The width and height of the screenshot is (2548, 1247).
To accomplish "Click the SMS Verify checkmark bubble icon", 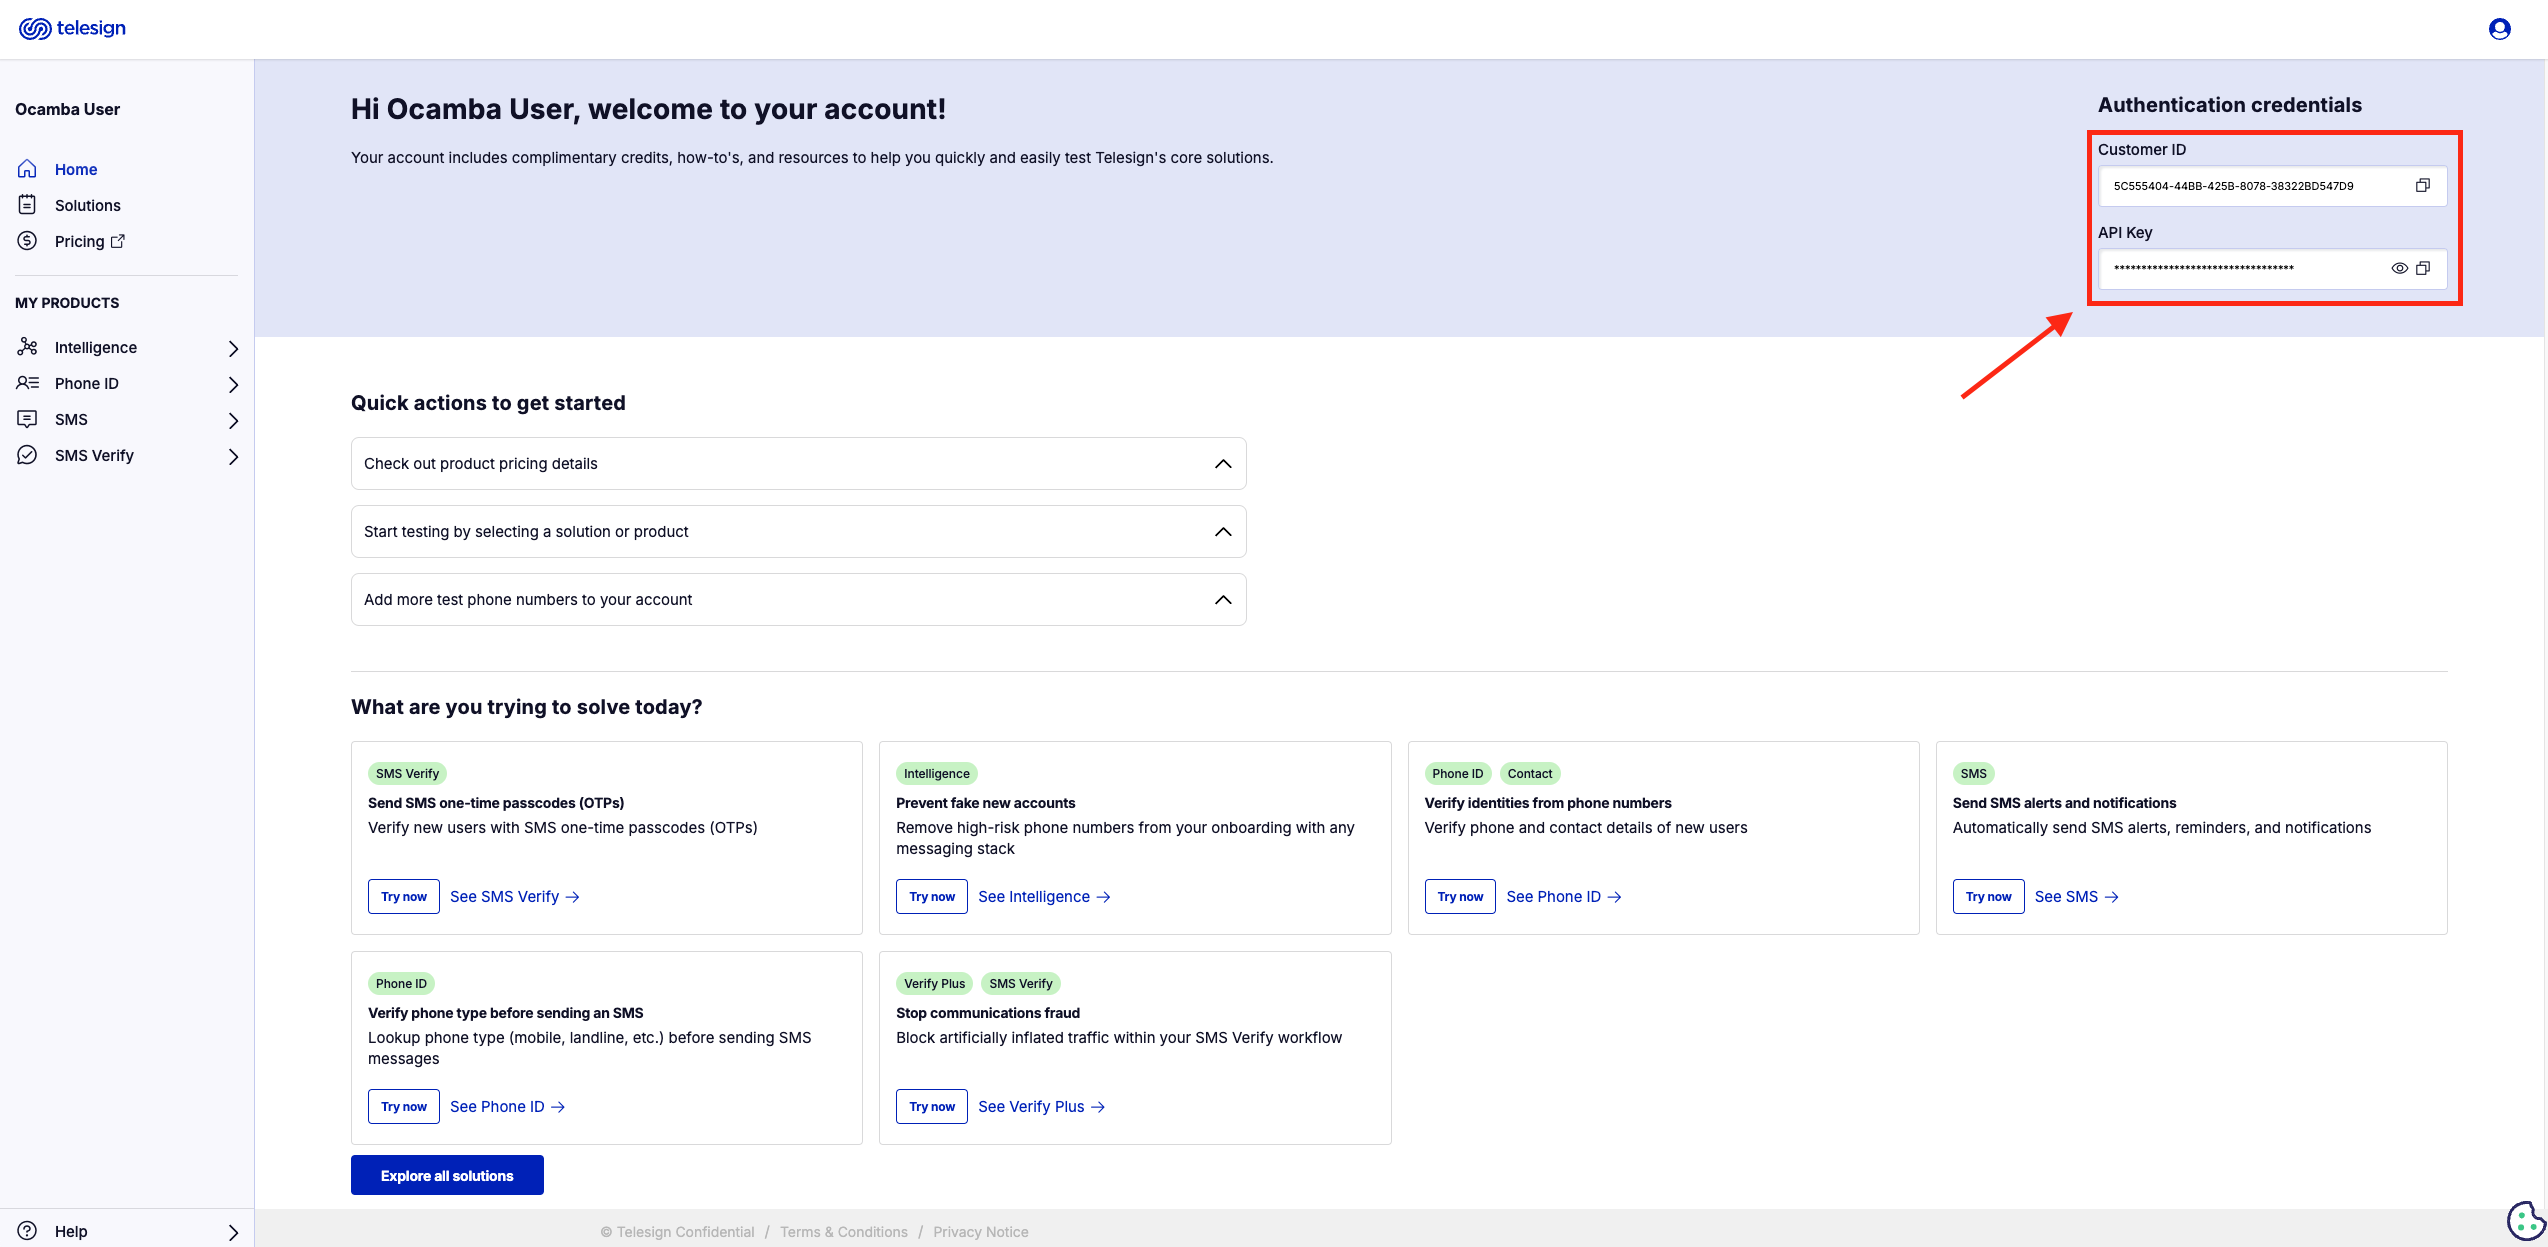I will [27, 455].
